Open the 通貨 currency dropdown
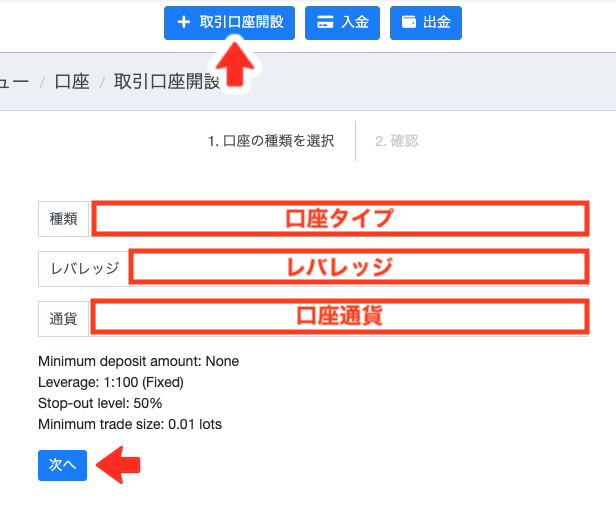The image size is (616, 506). click(x=339, y=319)
